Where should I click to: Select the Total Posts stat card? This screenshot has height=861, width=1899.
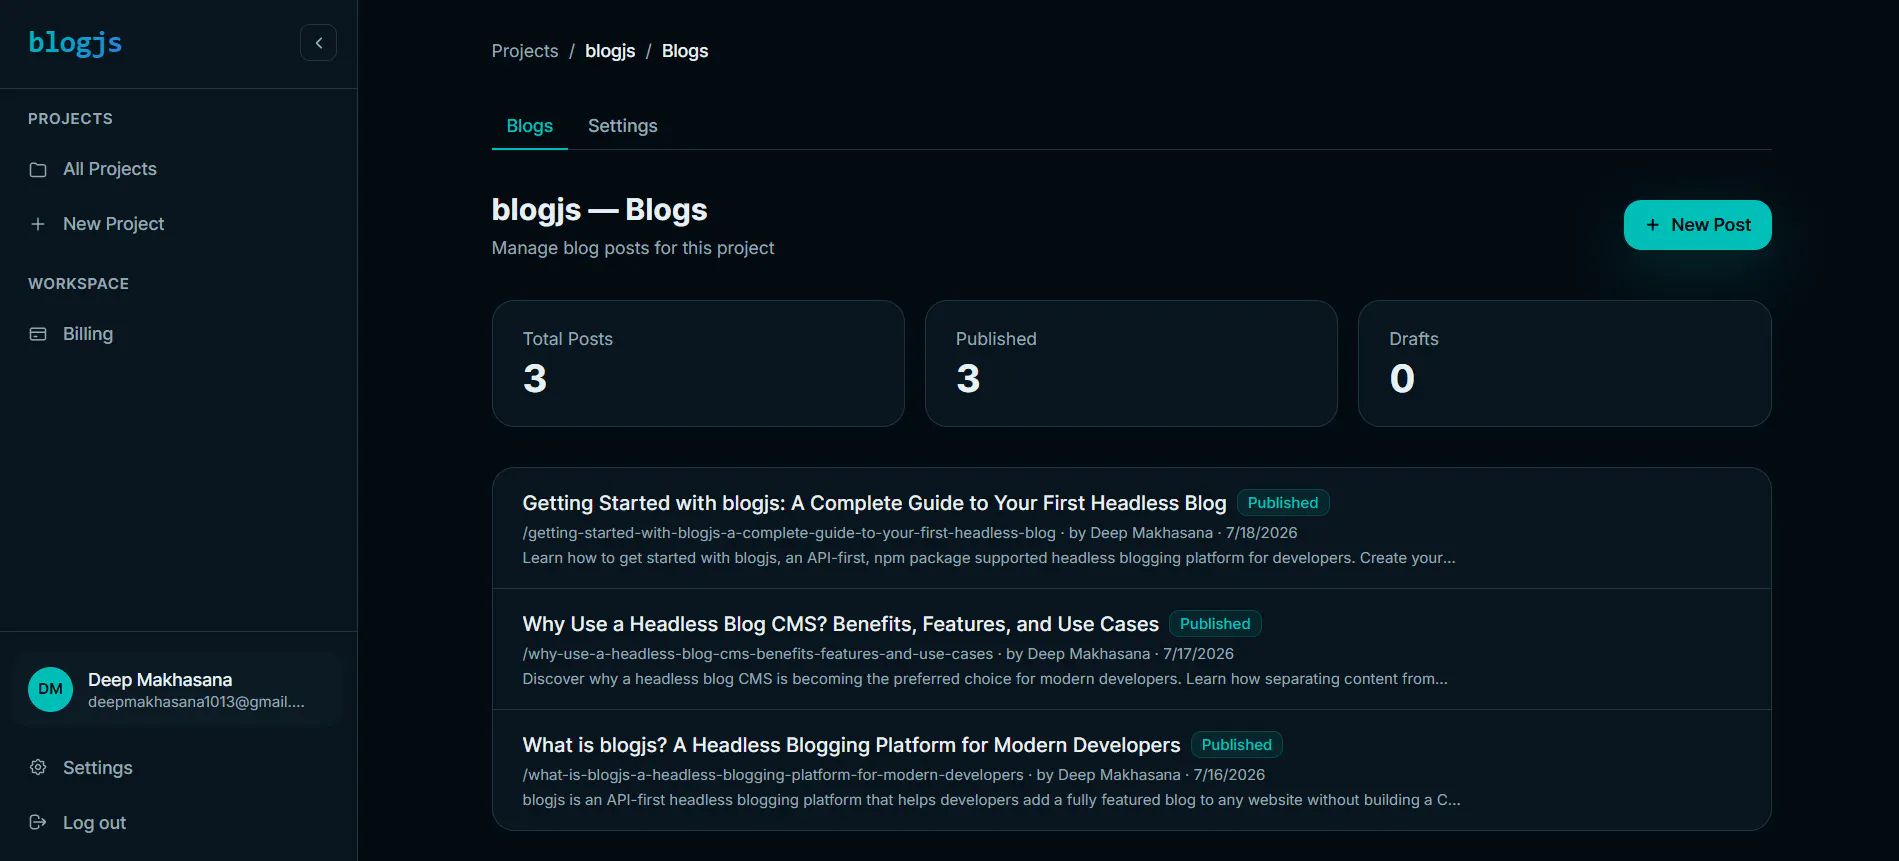(x=698, y=364)
